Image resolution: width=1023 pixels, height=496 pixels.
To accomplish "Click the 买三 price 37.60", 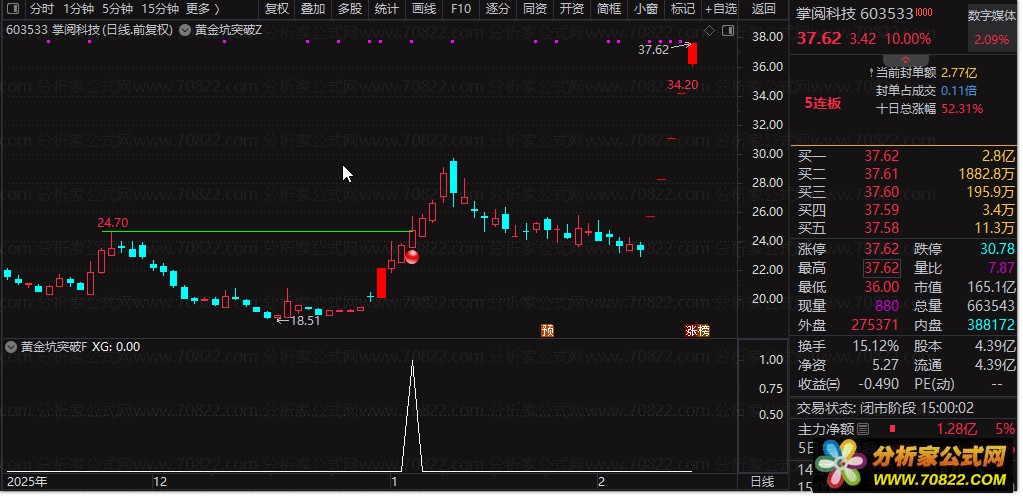I will coord(881,192).
